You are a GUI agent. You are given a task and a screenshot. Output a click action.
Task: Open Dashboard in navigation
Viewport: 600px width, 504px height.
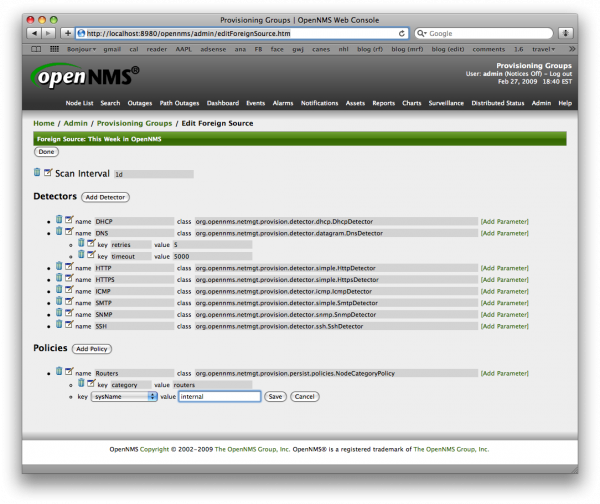tap(223, 103)
